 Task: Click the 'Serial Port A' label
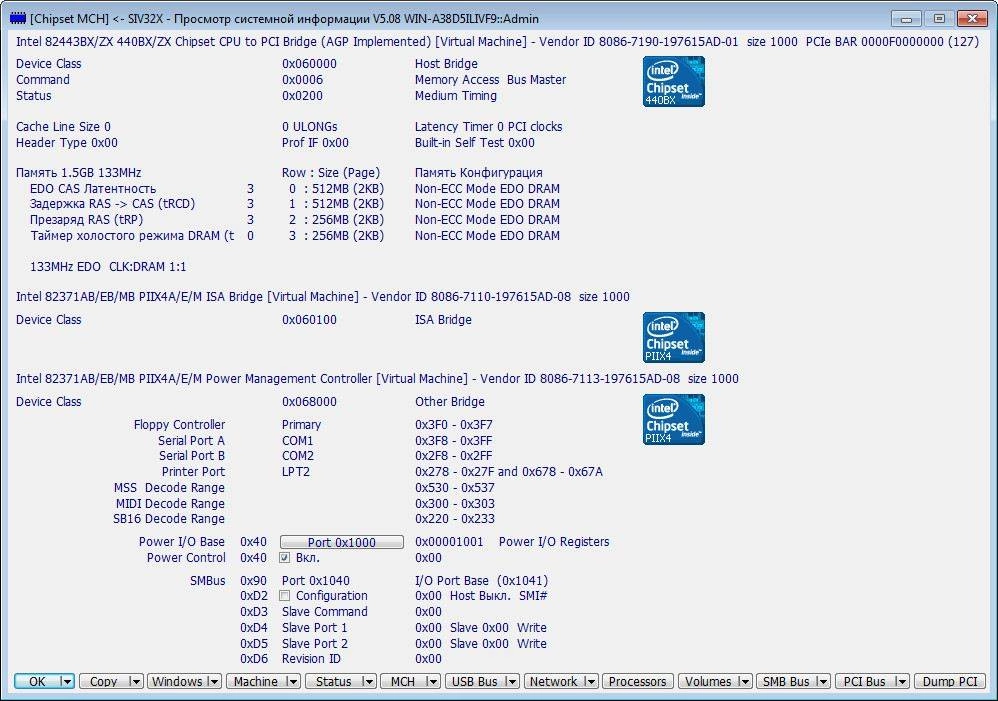pos(192,441)
